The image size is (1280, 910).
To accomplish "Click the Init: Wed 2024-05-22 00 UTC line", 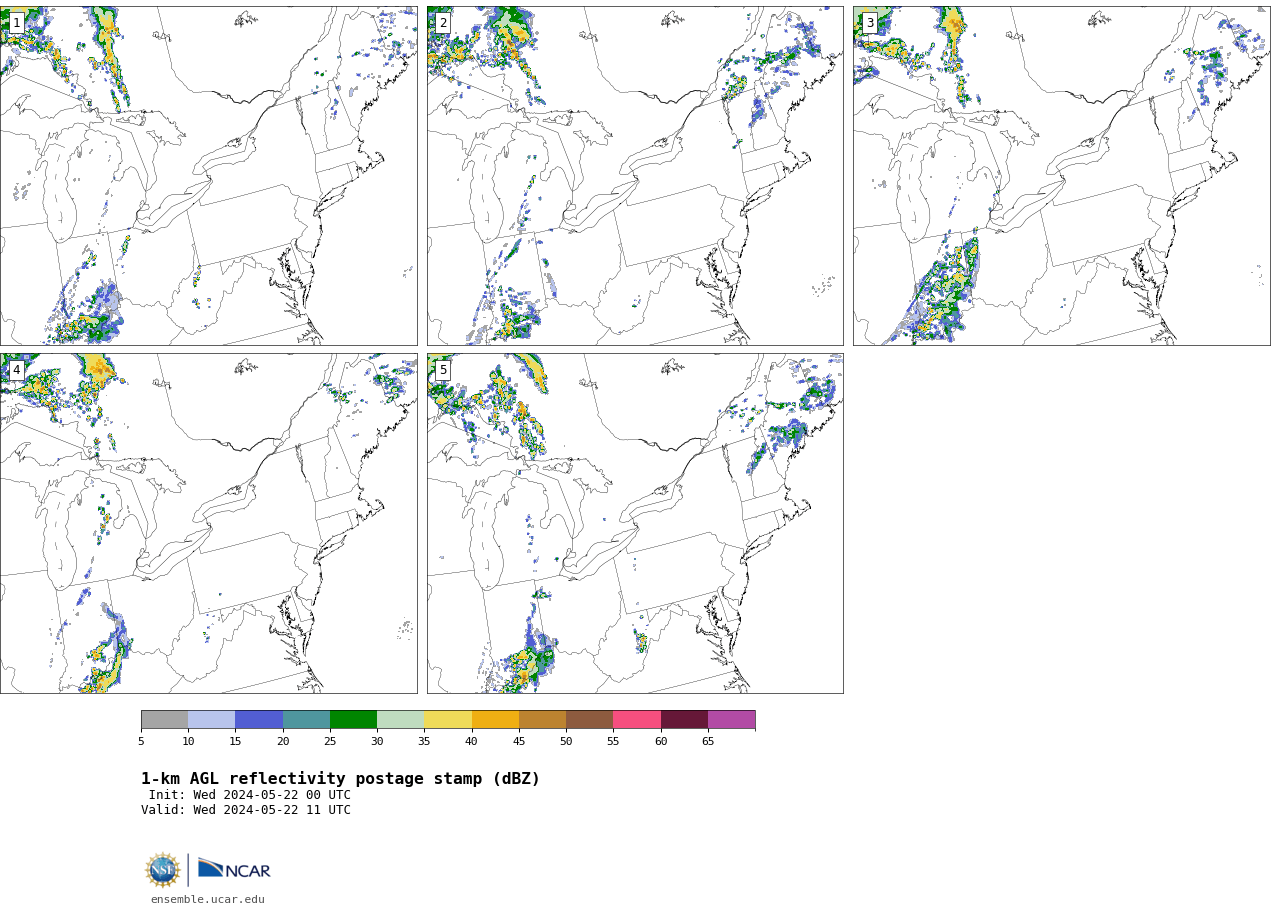I will [250, 795].
